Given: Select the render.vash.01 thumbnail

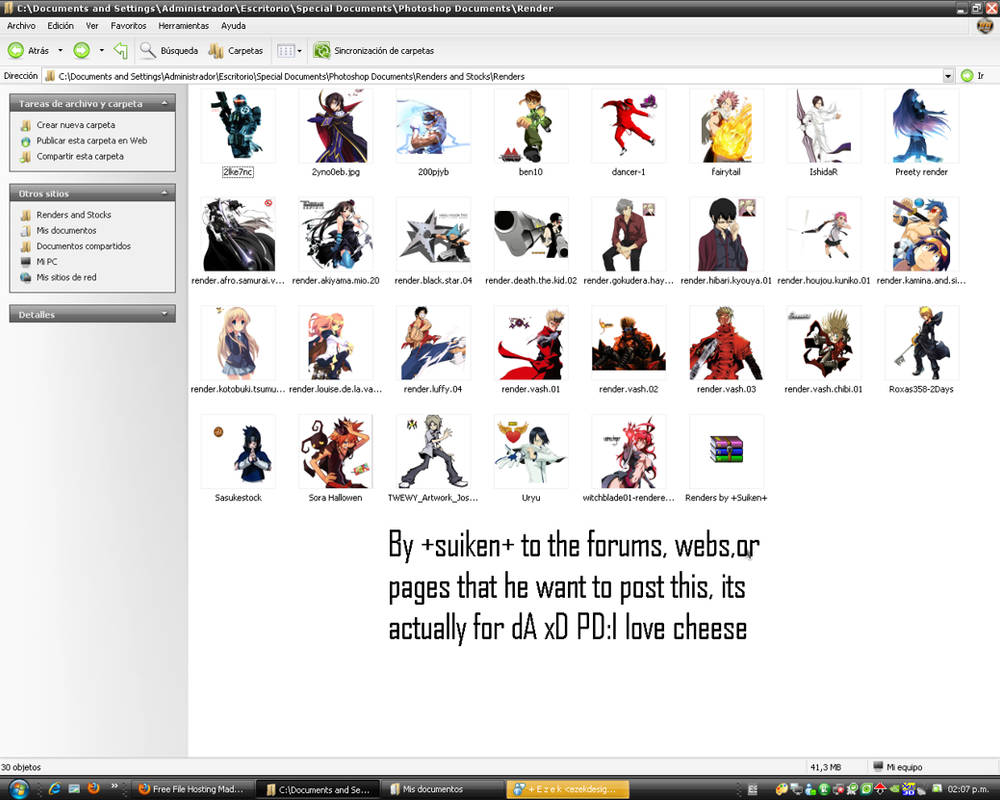Looking at the screenshot, I should pyautogui.click(x=531, y=343).
